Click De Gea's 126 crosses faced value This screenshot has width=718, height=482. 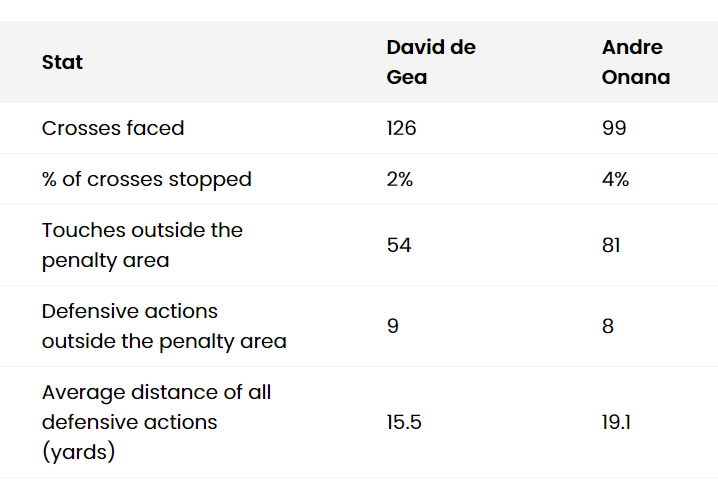(401, 128)
